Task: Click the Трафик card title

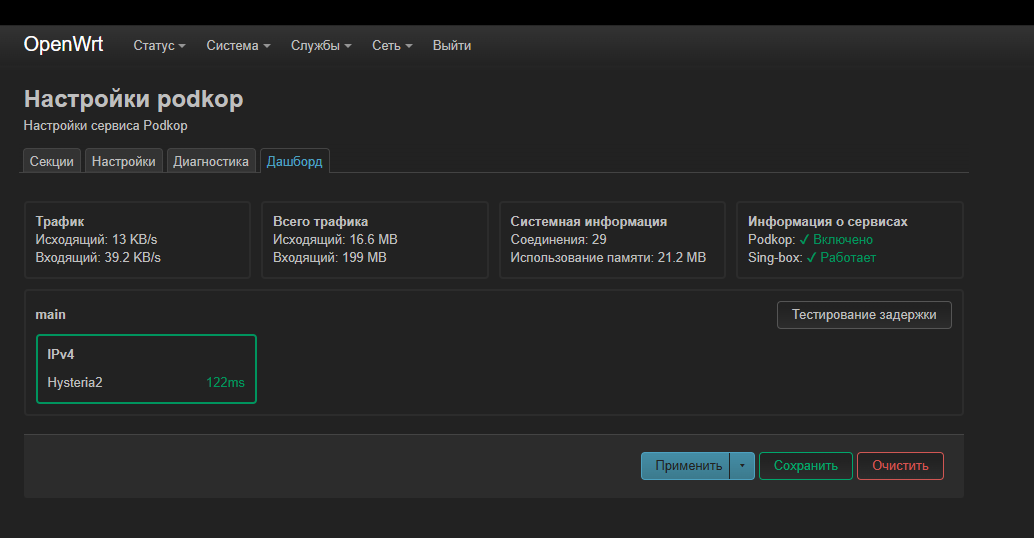Action: [60, 222]
